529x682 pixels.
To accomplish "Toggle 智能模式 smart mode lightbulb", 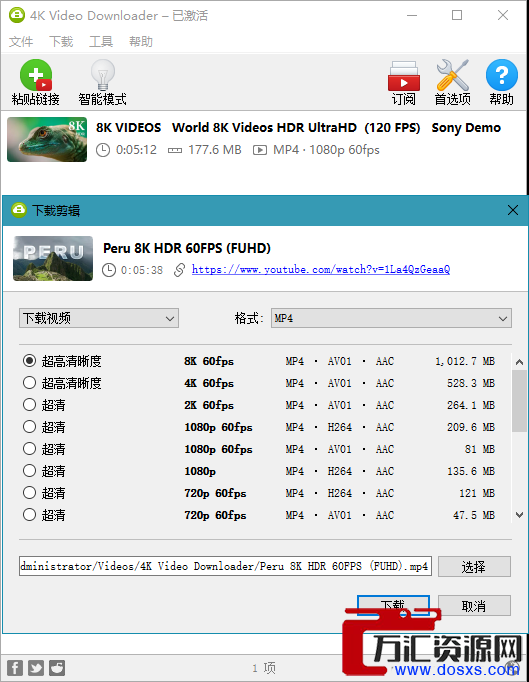I will 103,75.
